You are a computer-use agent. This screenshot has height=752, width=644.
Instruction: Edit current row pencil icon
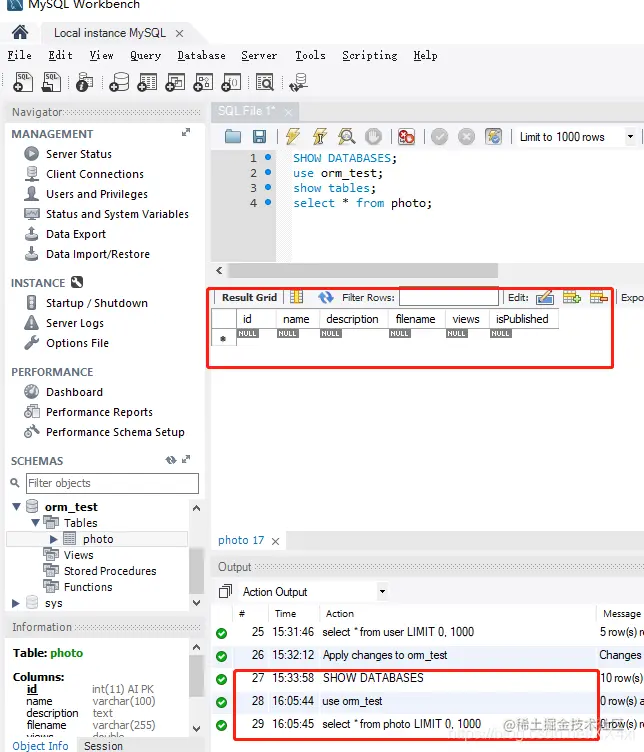(545, 297)
